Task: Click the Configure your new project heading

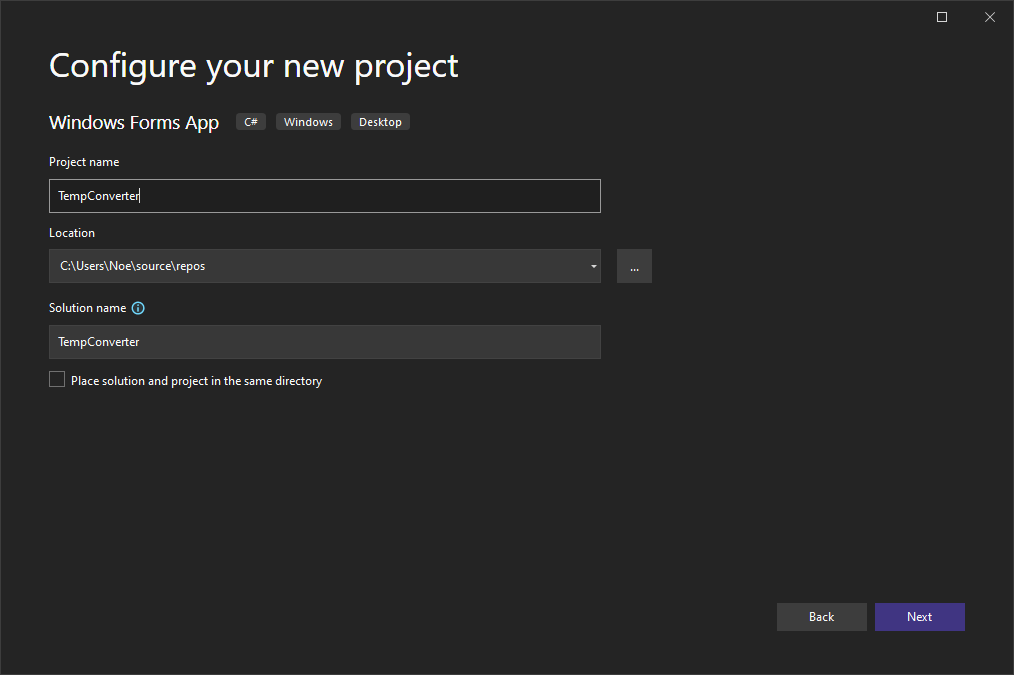Action: point(254,66)
